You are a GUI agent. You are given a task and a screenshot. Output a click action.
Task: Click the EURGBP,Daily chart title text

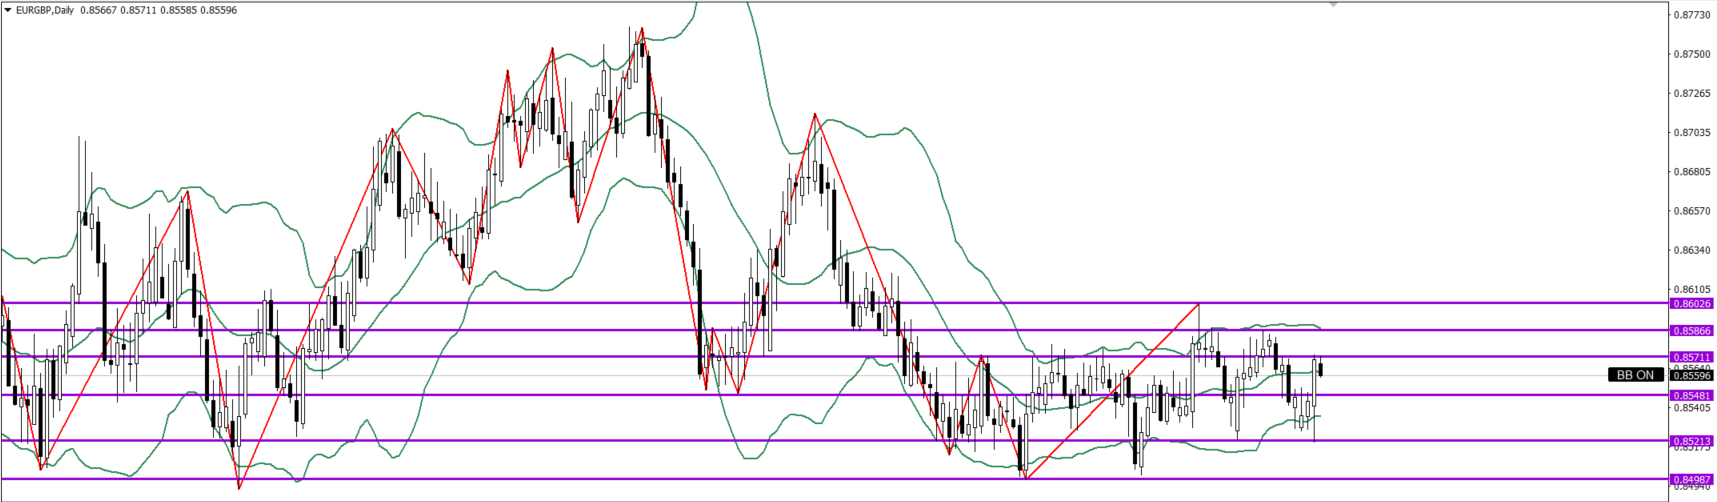click(x=44, y=10)
